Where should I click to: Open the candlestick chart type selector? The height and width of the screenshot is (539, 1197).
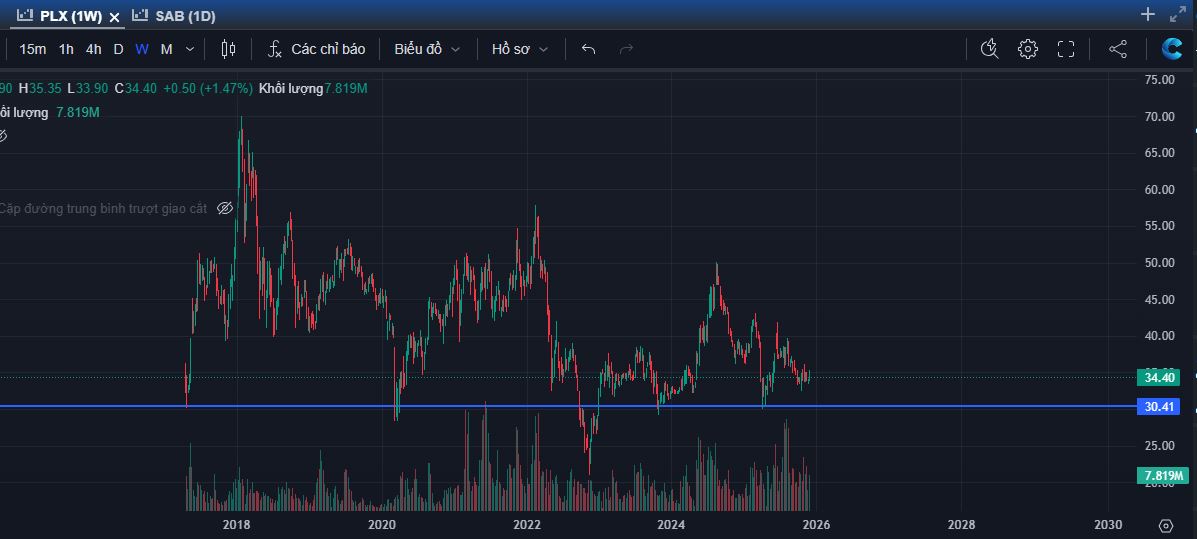click(228, 49)
